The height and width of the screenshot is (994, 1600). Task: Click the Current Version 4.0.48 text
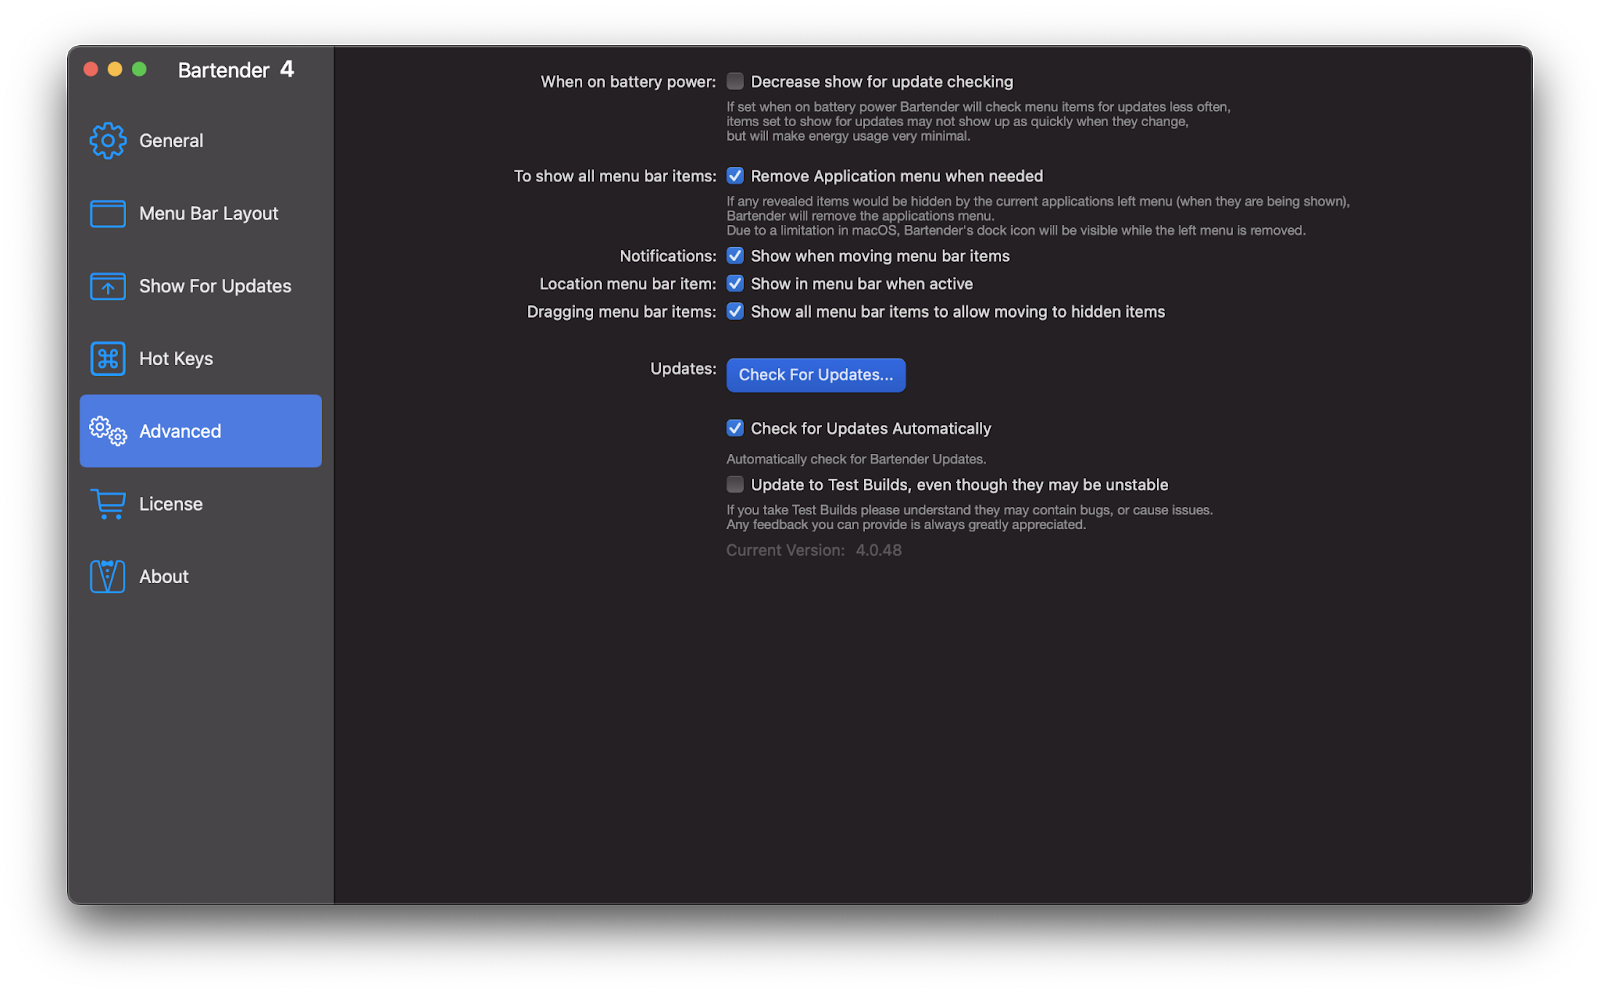[x=814, y=550]
